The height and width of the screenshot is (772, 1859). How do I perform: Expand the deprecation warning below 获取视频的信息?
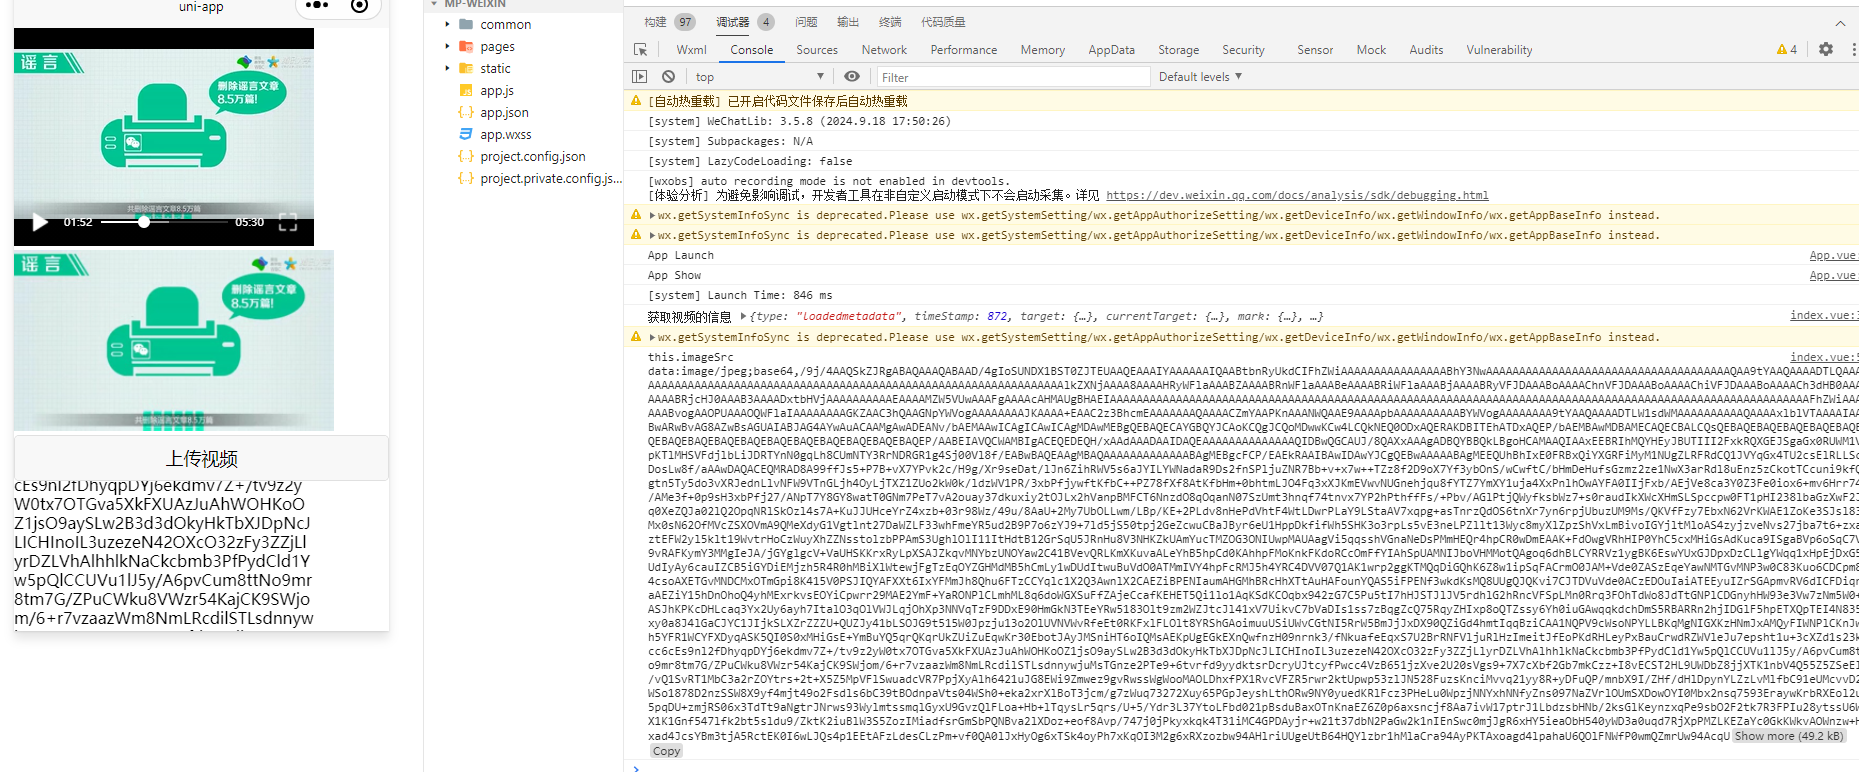653,337
